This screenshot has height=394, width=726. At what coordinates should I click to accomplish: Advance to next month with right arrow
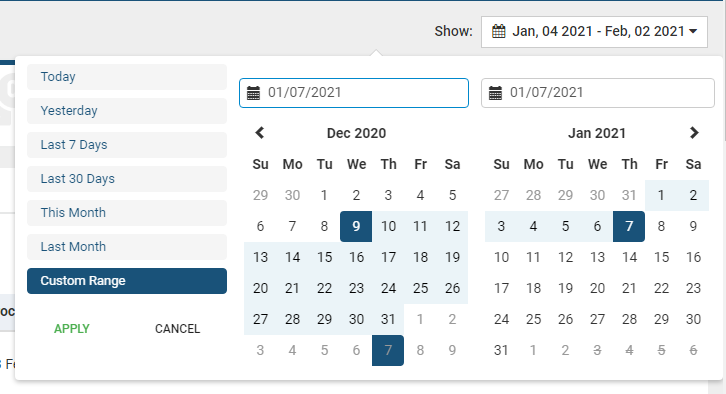pyautogui.click(x=694, y=133)
